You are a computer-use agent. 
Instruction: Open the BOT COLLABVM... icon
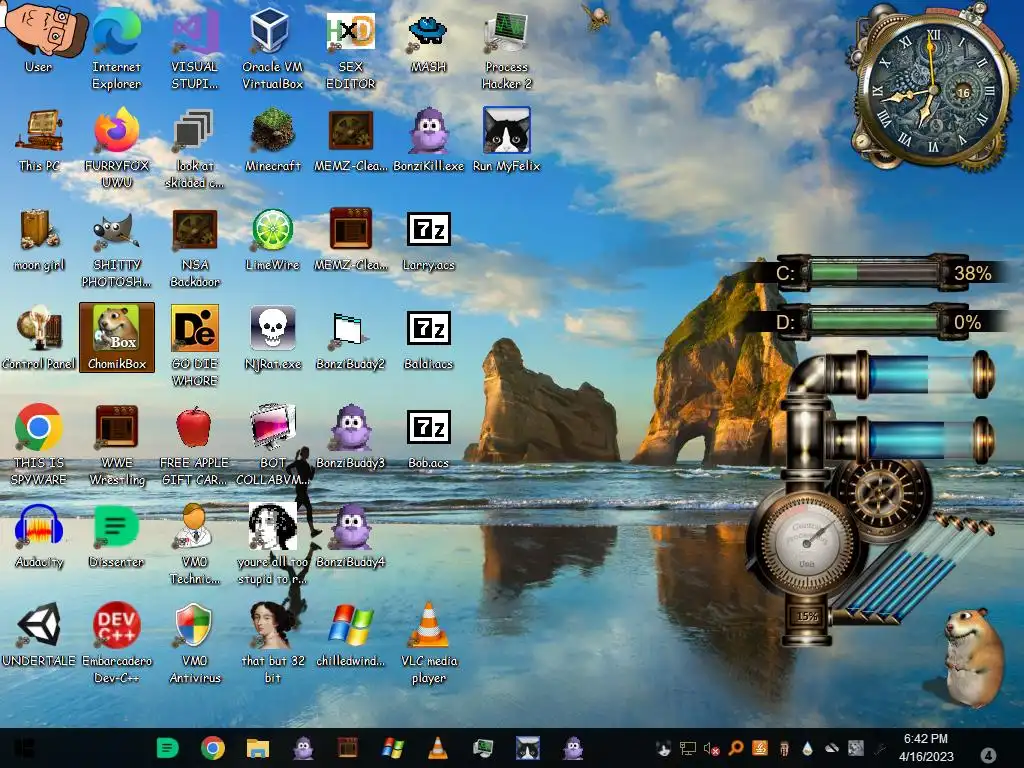pyautogui.click(x=272, y=445)
